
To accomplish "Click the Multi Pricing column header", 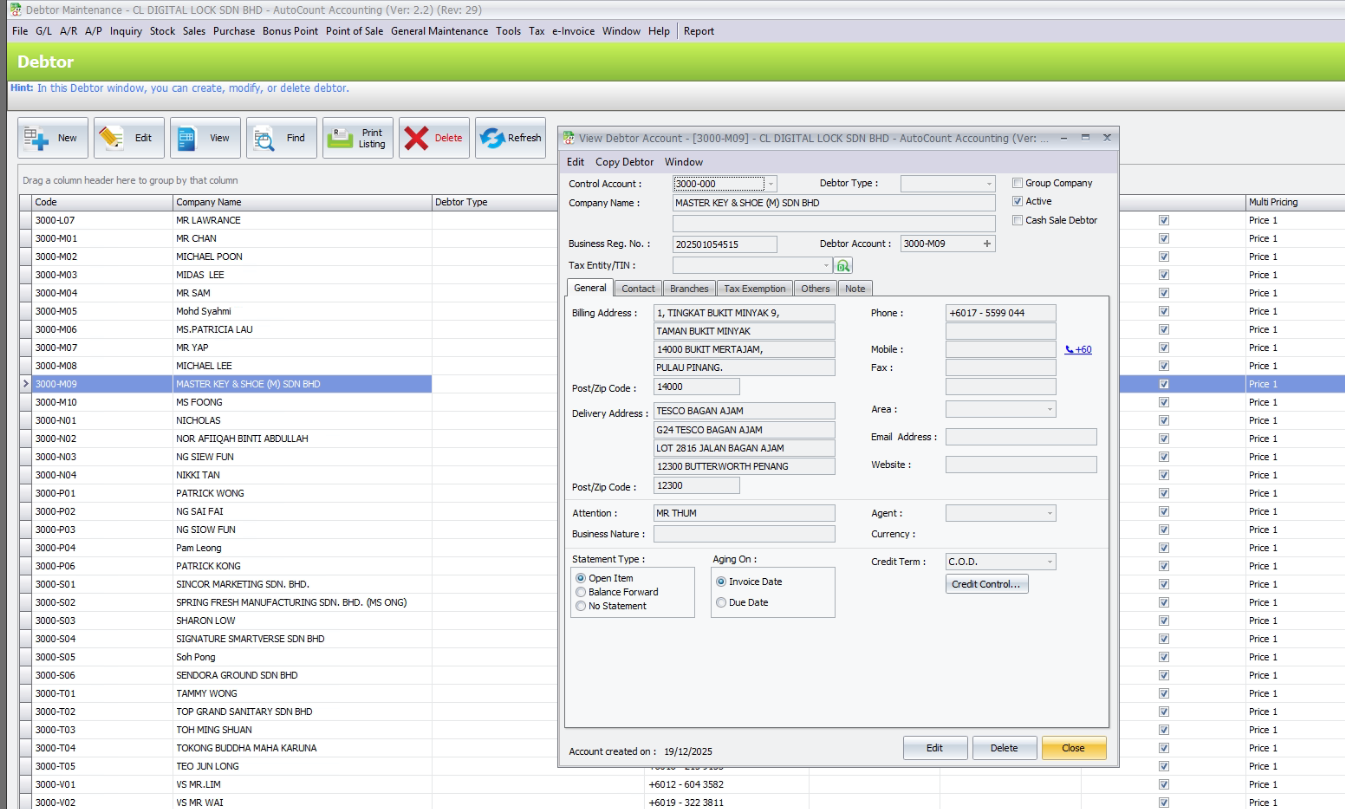I will [x=1295, y=202].
